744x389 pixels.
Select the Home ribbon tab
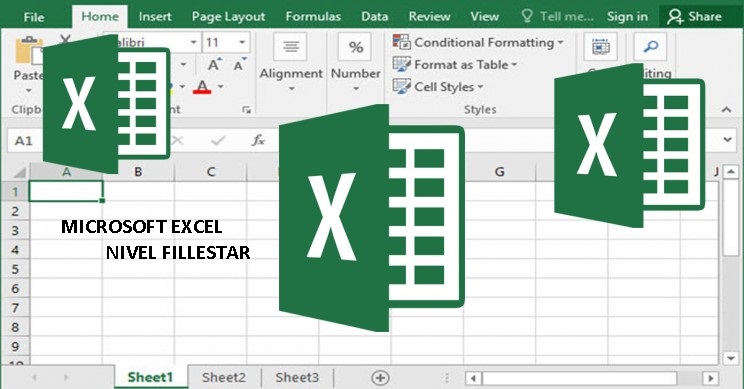100,17
